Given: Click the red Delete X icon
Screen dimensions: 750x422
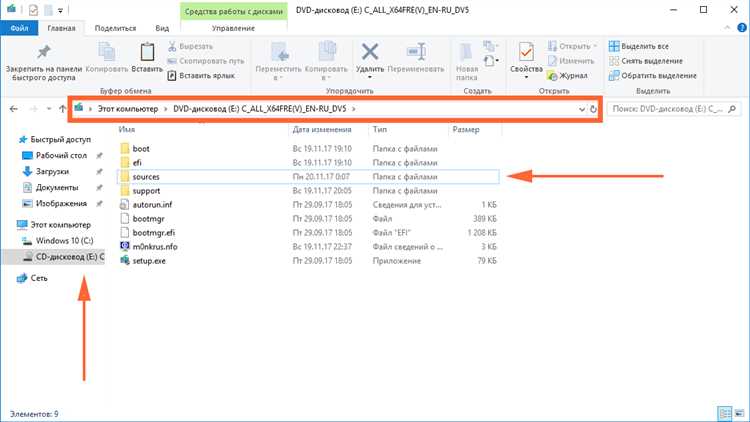Looking at the screenshot, I should click(370, 52).
